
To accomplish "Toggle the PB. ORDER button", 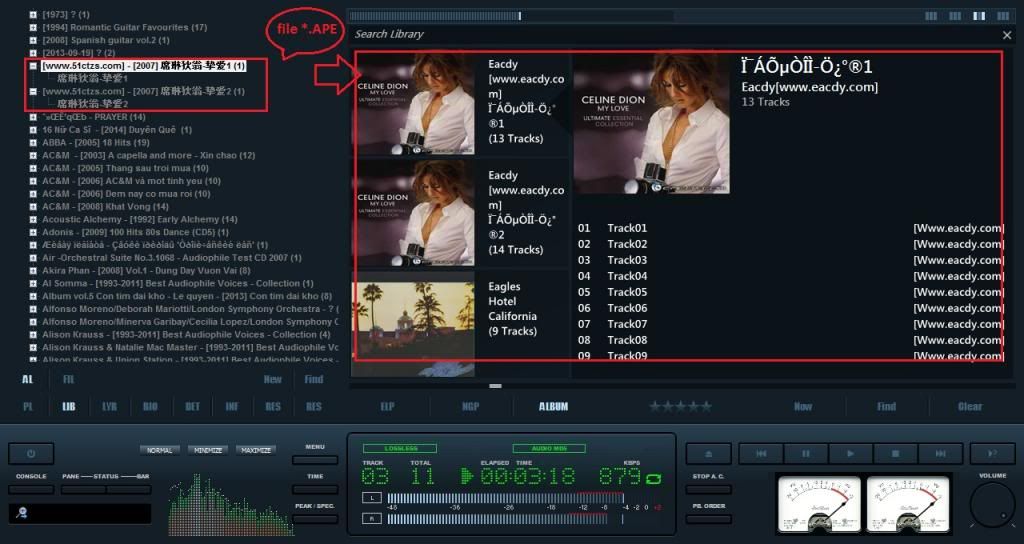I will click(x=708, y=519).
